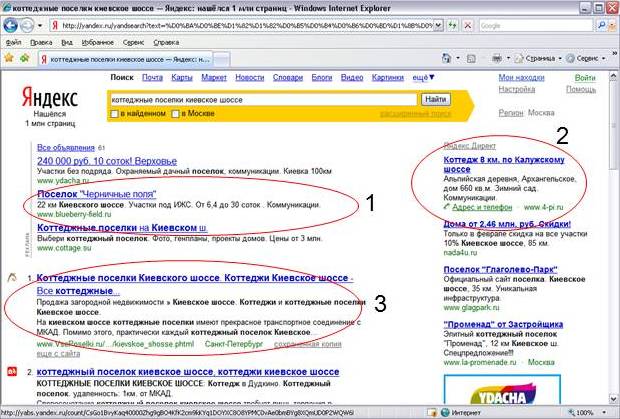Click the browser Back arrow button
620x419 pixels.
point(10,26)
